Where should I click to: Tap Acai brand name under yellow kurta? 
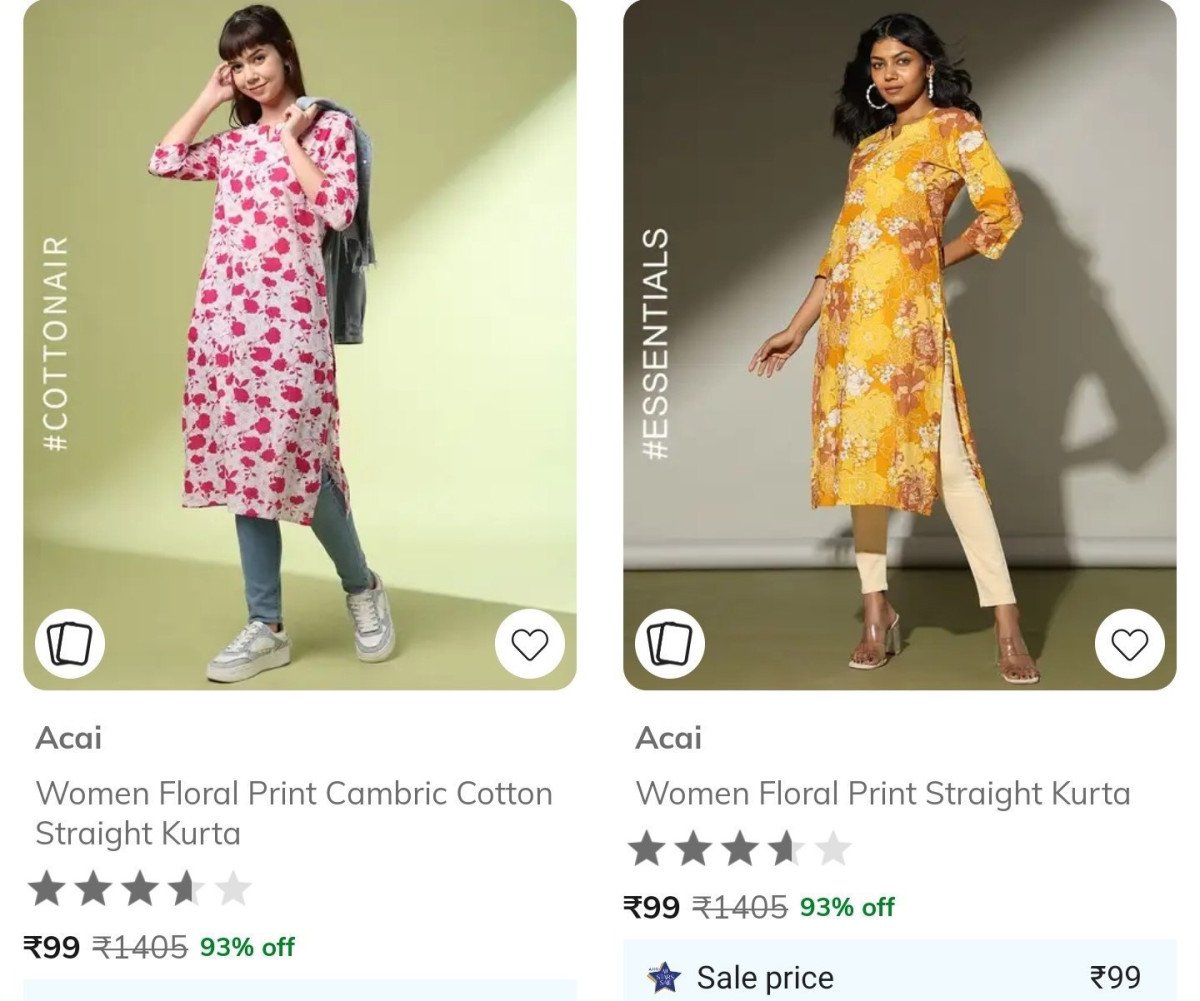[x=669, y=738]
